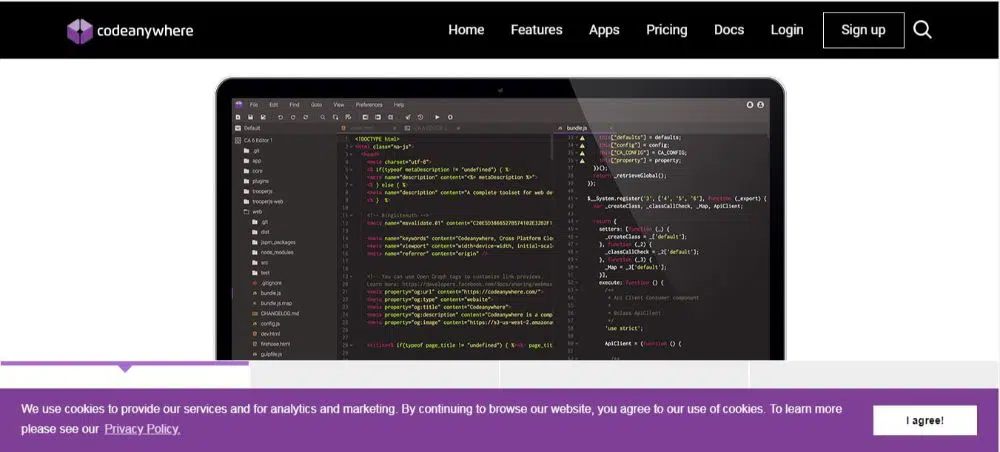Click the Sign up button
The height and width of the screenshot is (452, 1000).
click(863, 30)
